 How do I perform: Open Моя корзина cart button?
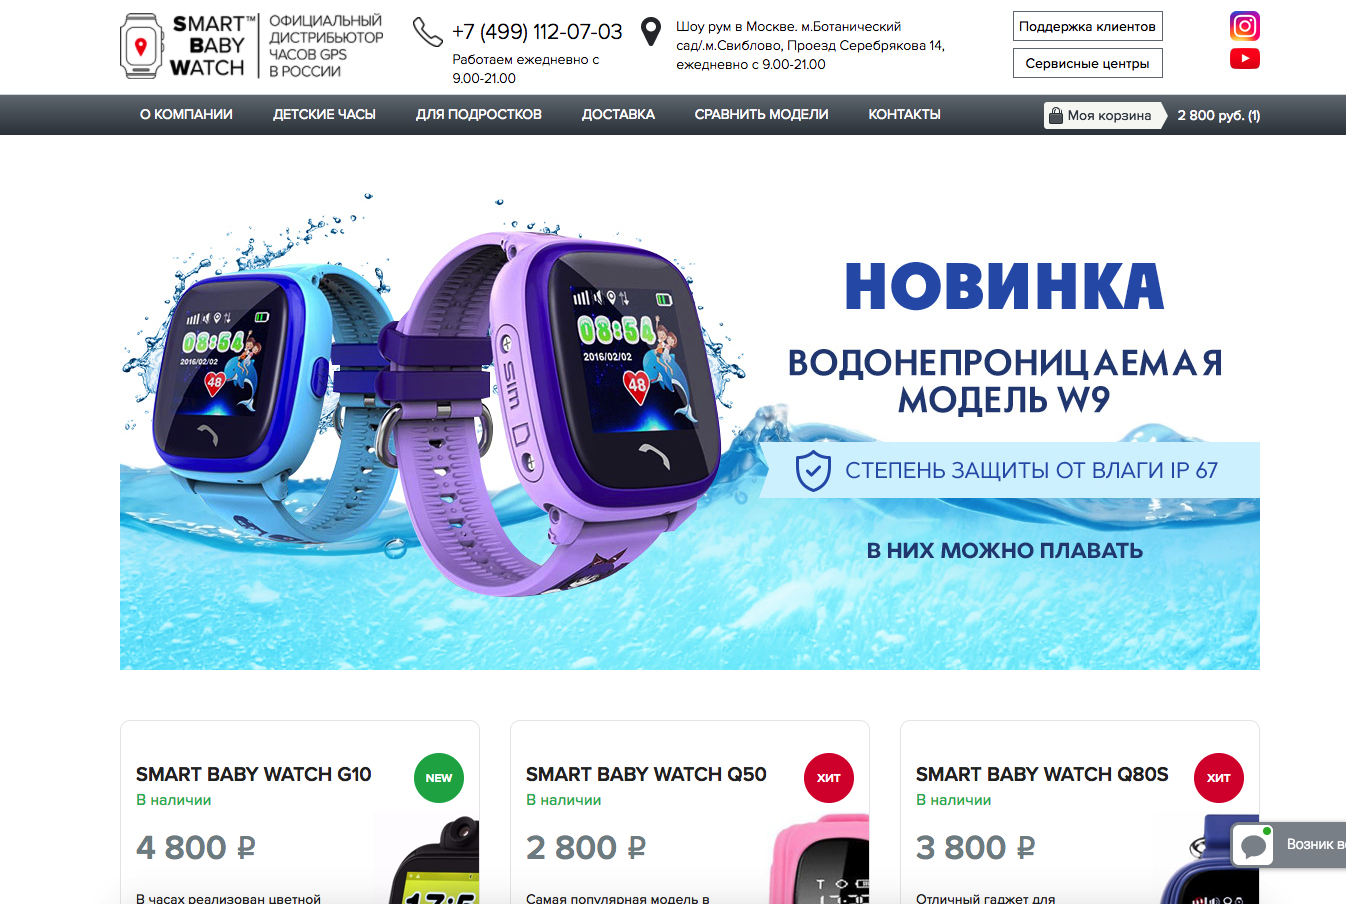(1105, 115)
